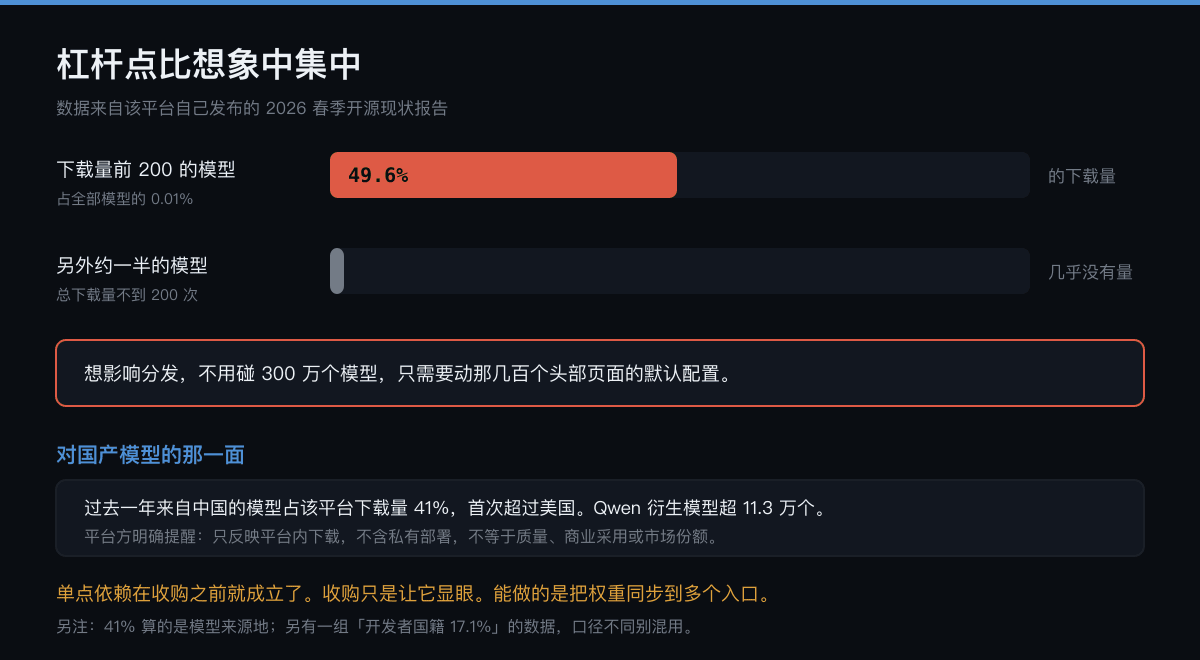Click the 49.6% number inside the red bar

pos(378,175)
